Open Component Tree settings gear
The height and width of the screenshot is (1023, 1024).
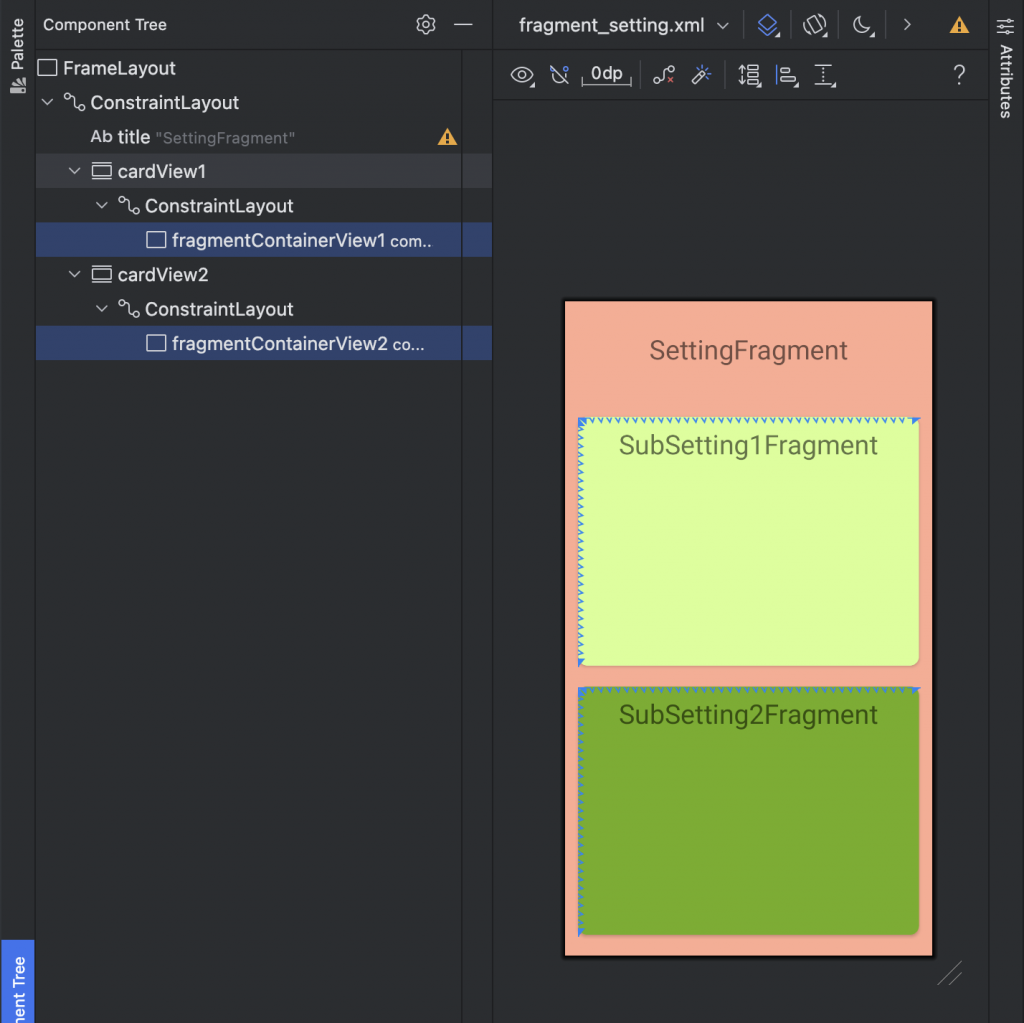coord(425,25)
